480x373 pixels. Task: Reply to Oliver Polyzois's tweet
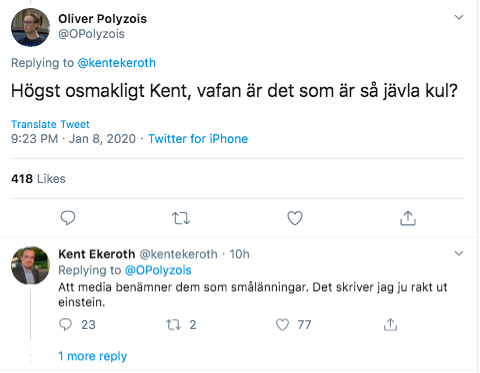click(68, 218)
